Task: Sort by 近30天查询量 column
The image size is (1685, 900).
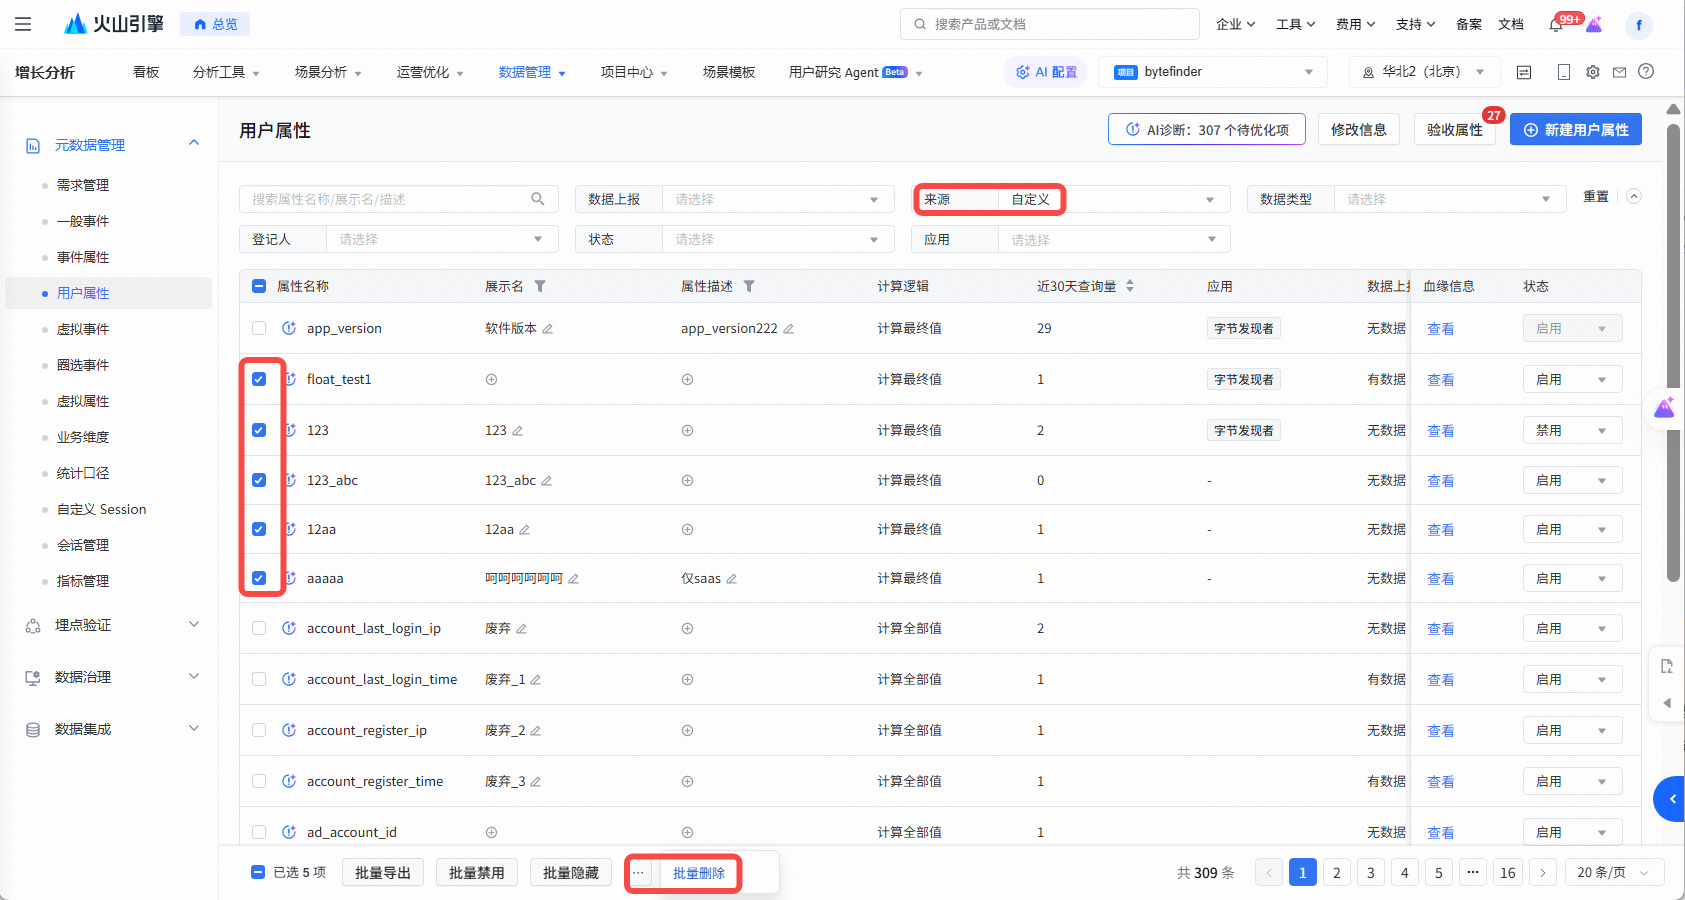Action: pos(1130,286)
